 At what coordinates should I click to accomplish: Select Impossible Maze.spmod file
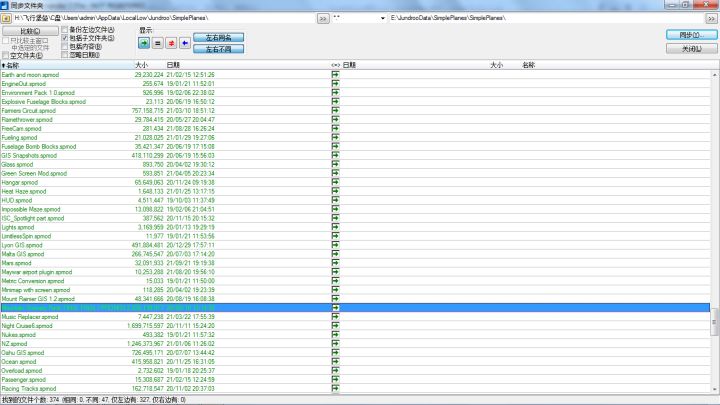31,209
